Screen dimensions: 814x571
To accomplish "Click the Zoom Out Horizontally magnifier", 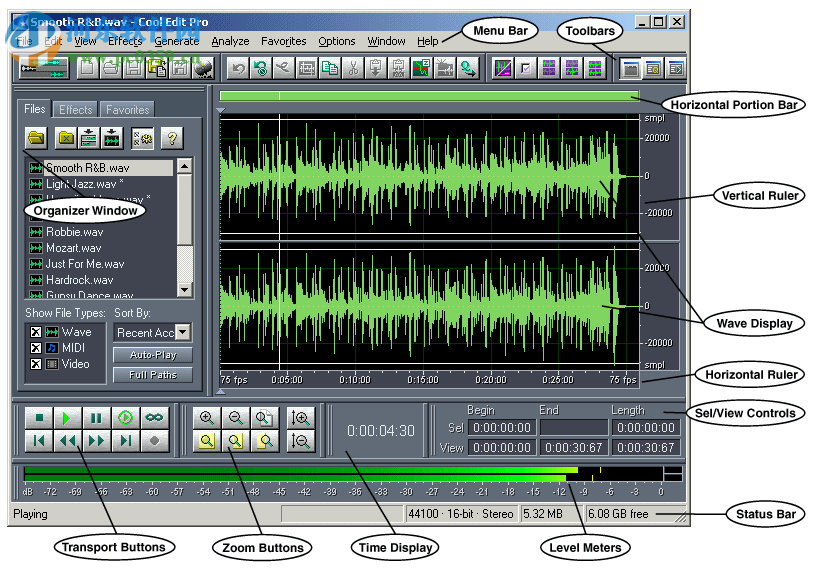I will 235,419.
